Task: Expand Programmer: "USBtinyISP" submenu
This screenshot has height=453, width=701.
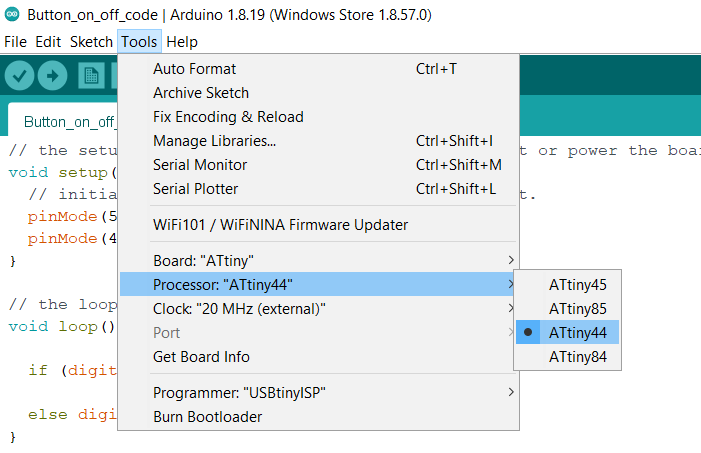Action: click(x=319, y=393)
